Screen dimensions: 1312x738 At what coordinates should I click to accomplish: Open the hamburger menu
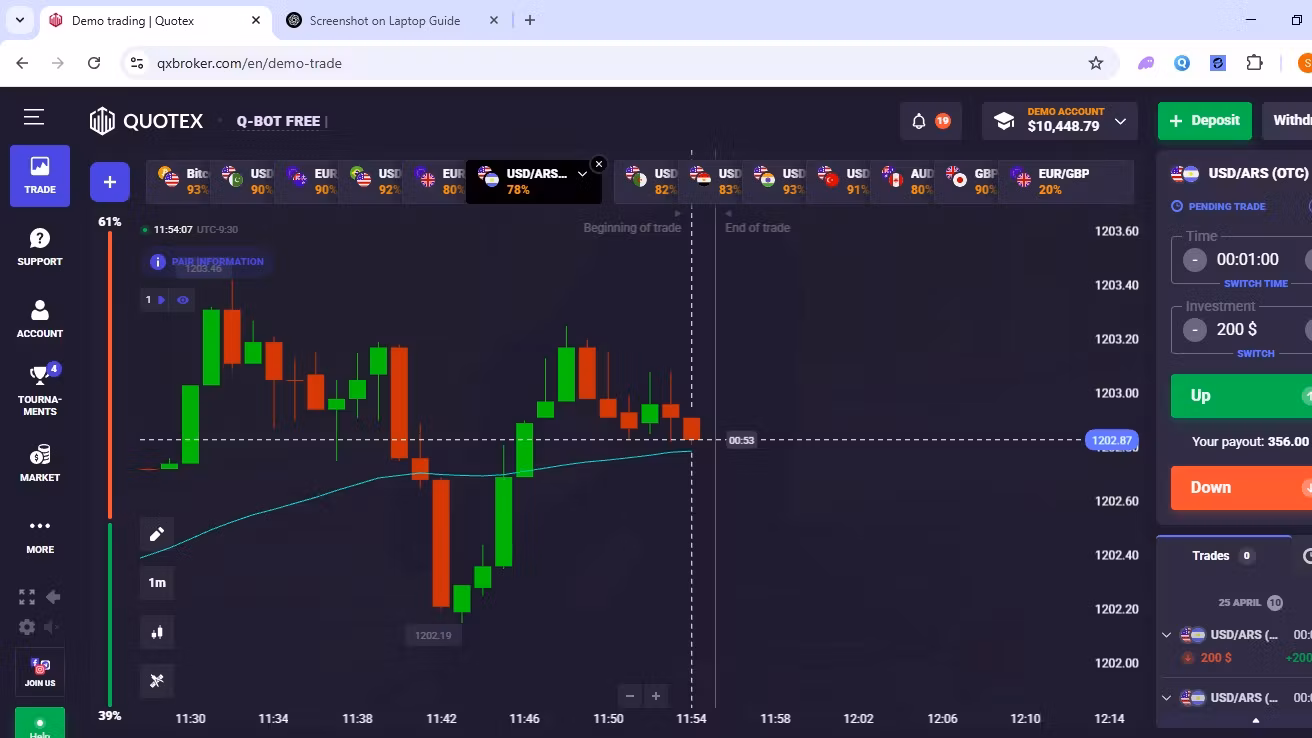coord(33,116)
